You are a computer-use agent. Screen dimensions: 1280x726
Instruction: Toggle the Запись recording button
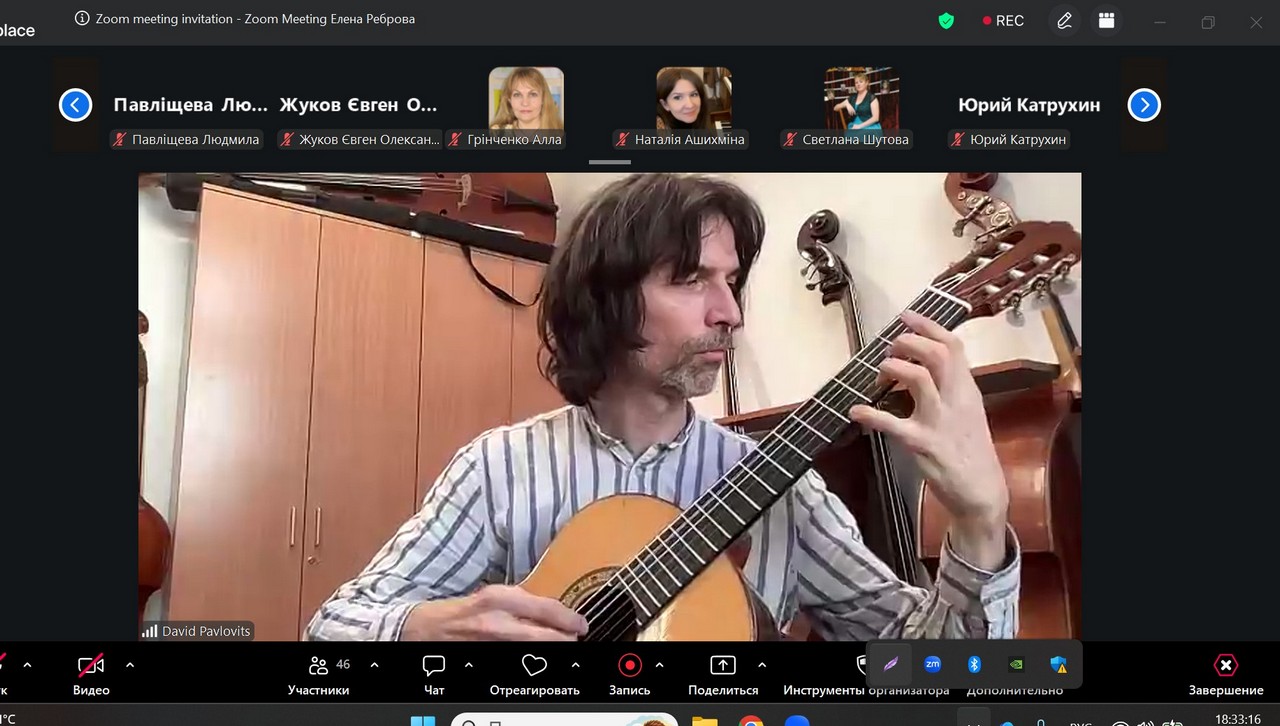pyautogui.click(x=629, y=666)
